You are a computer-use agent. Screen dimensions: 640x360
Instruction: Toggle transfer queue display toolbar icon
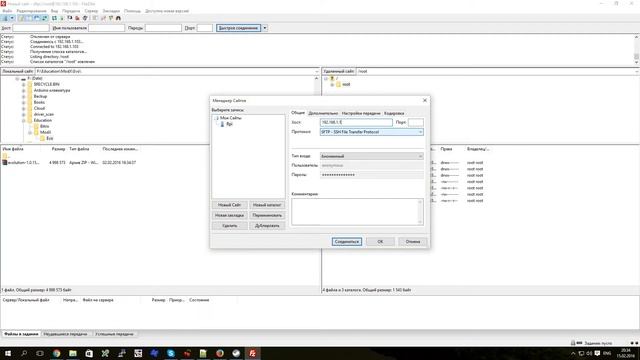click(45, 18)
